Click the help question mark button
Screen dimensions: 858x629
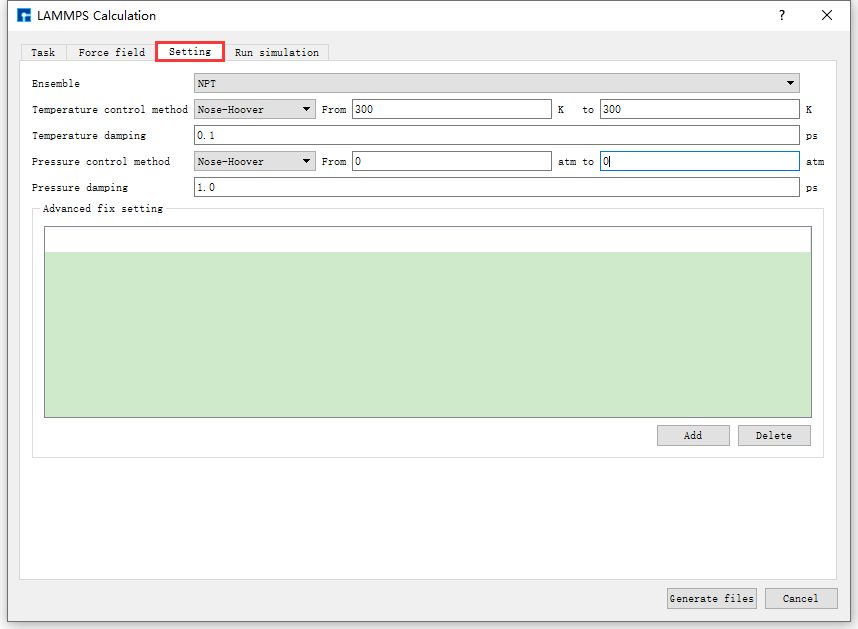[x=782, y=15]
